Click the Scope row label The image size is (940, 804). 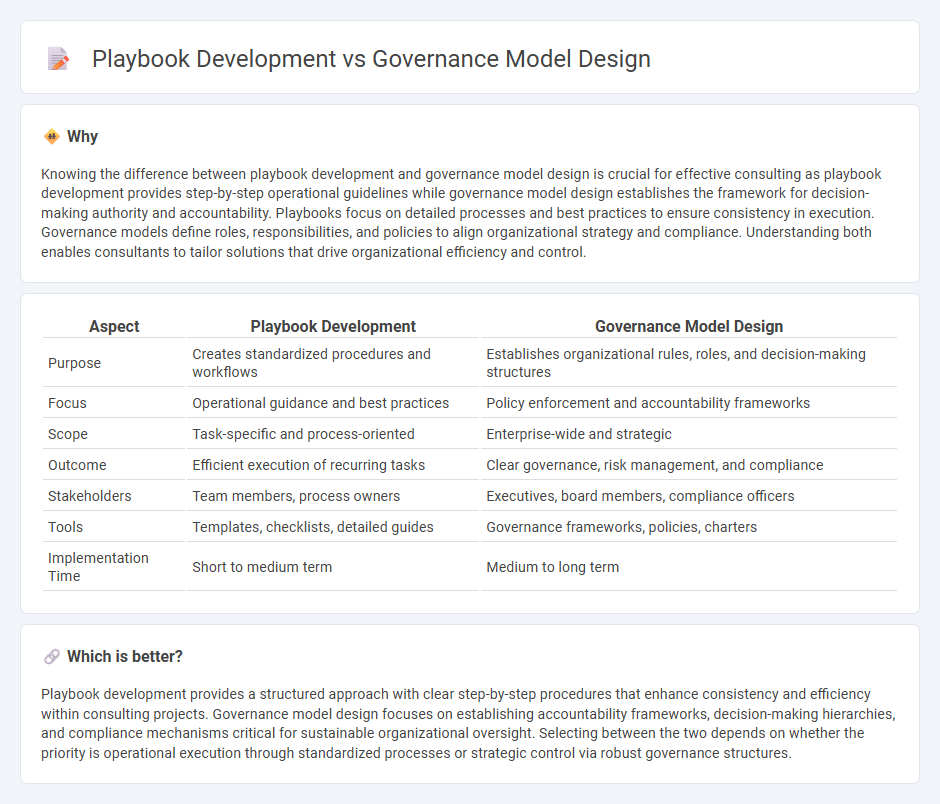pyautogui.click(x=68, y=434)
